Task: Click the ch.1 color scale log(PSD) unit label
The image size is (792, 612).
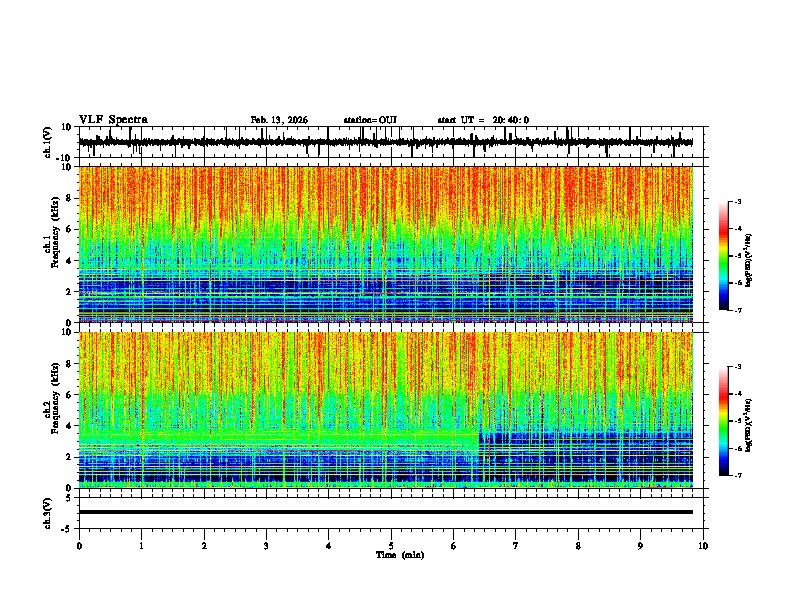Action: click(x=748, y=260)
